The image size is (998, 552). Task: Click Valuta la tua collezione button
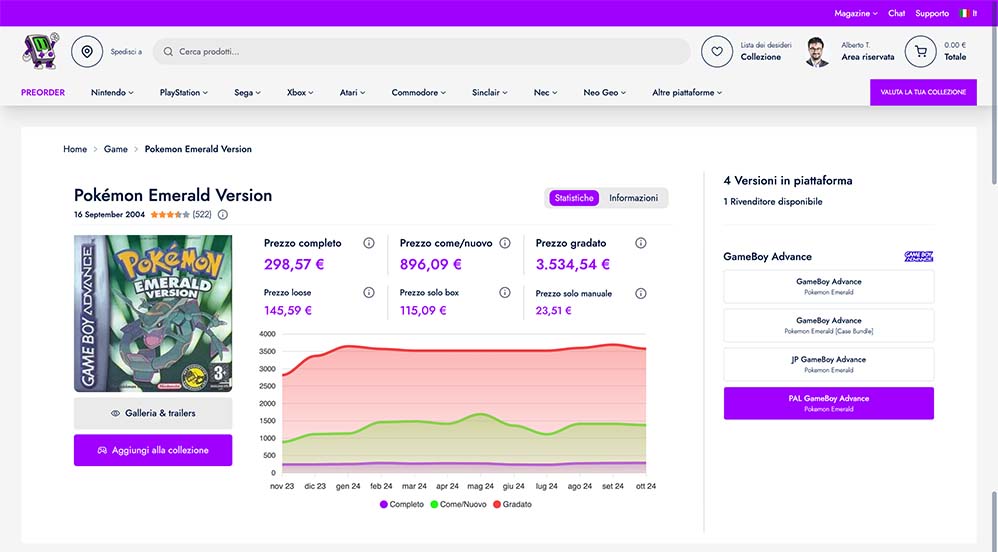point(922,92)
